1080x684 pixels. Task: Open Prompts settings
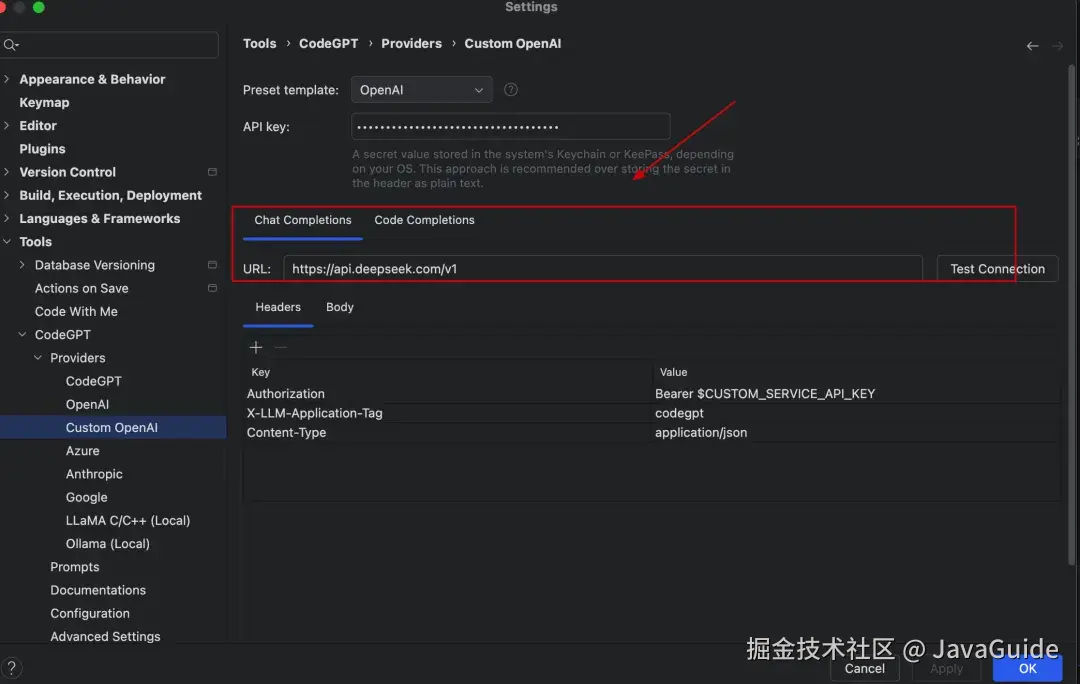[74, 567]
